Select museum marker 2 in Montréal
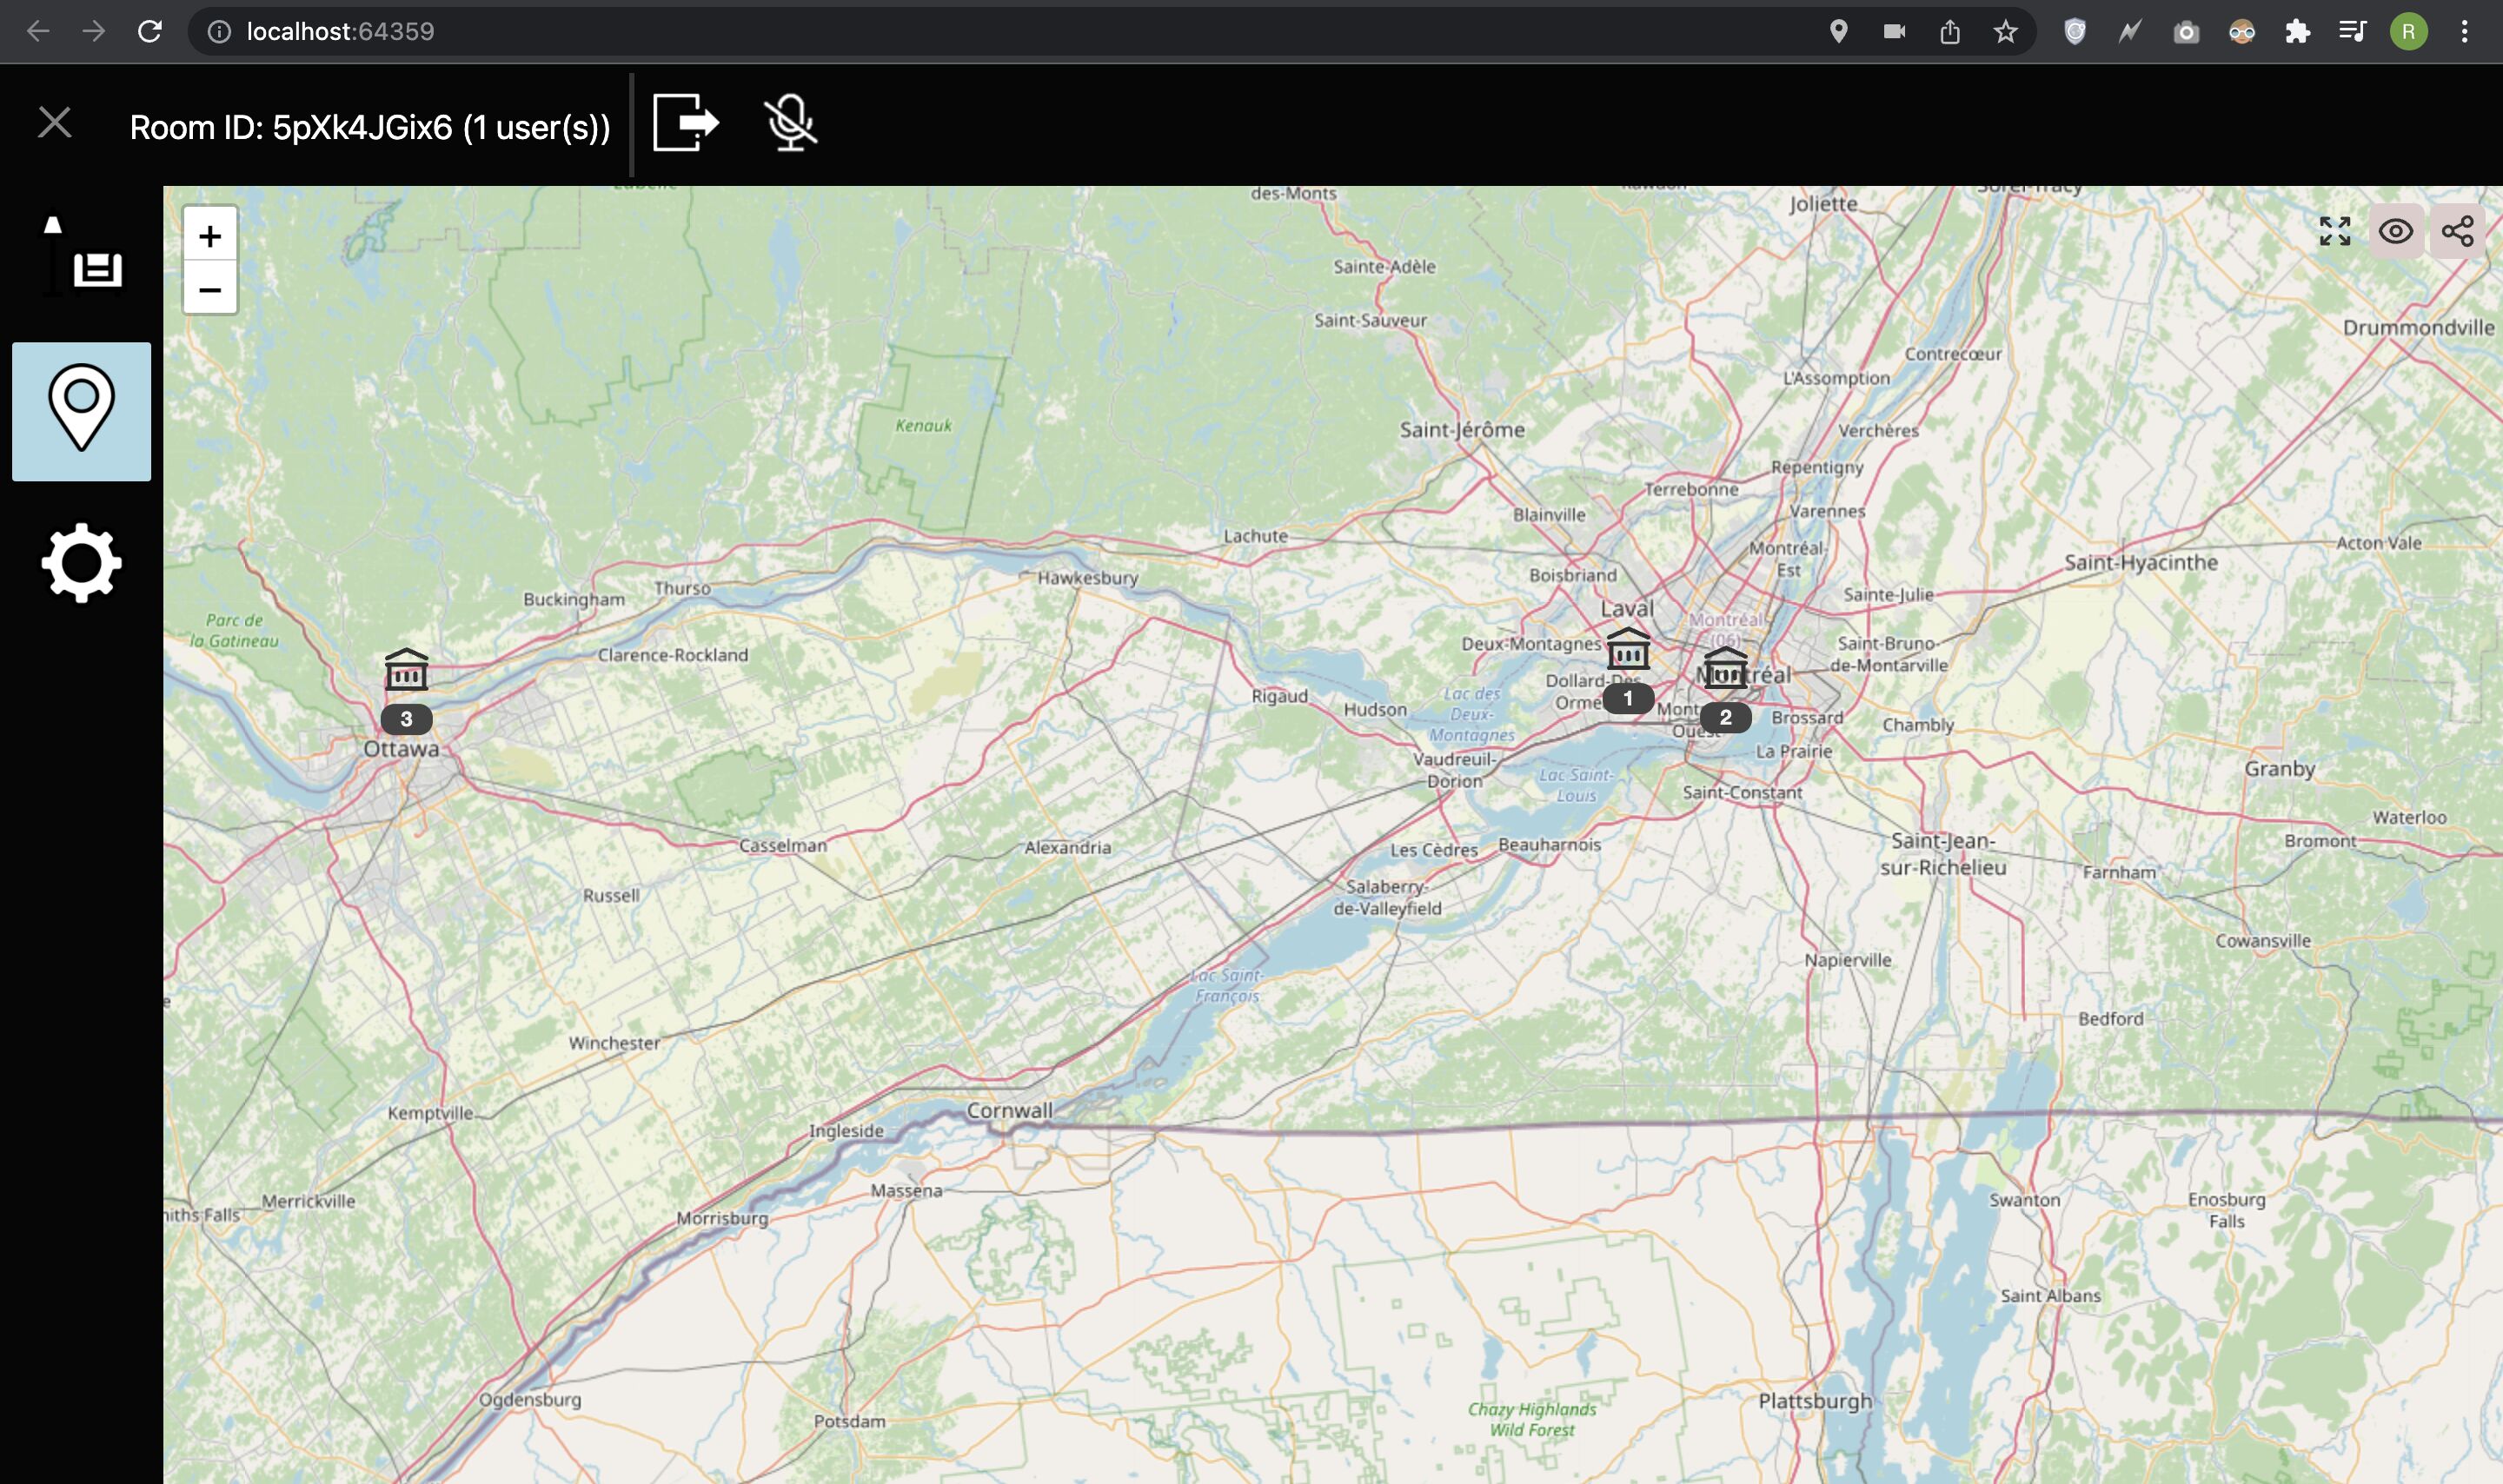 1725,670
